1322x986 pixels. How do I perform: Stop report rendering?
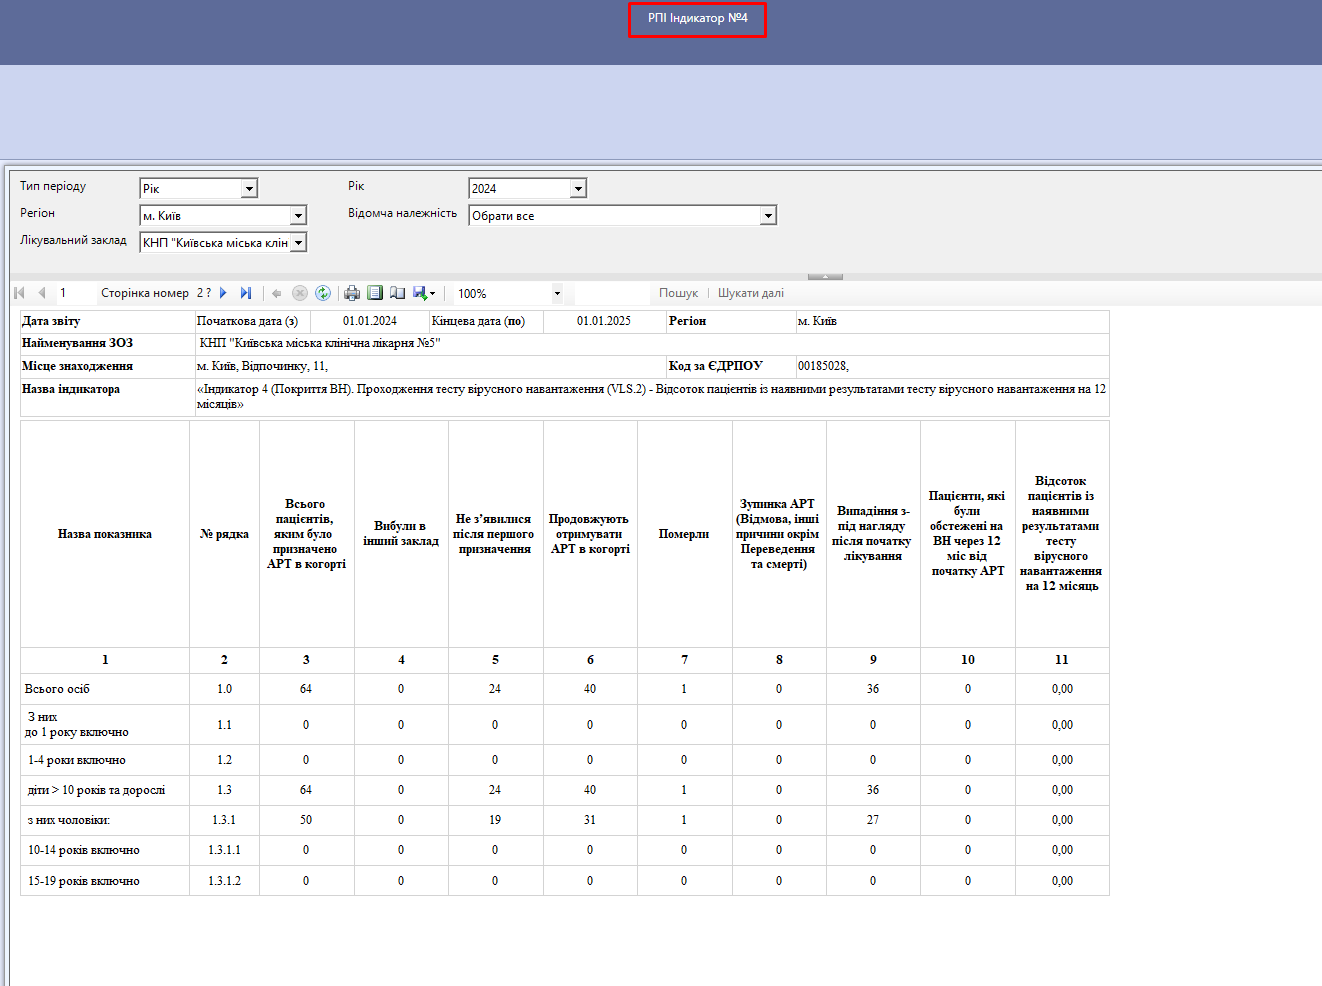click(x=299, y=293)
